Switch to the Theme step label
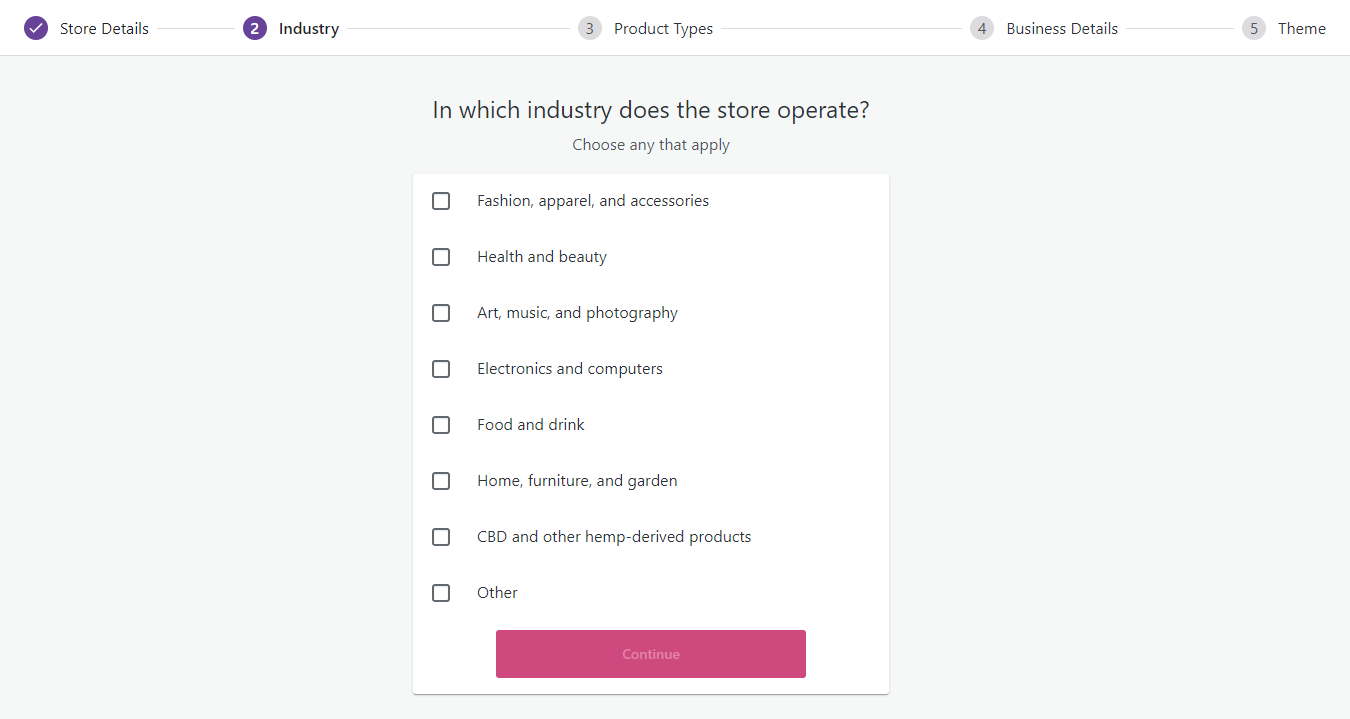Screen dimensions: 1350x719 tap(1302, 28)
